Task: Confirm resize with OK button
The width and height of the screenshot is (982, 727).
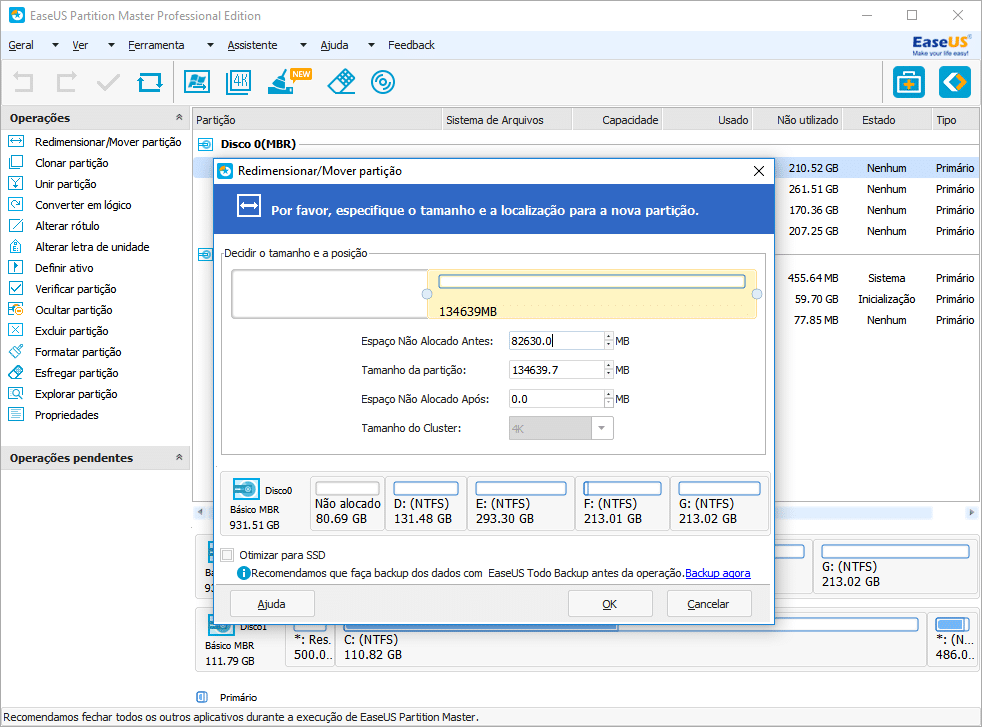Action: click(610, 604)
